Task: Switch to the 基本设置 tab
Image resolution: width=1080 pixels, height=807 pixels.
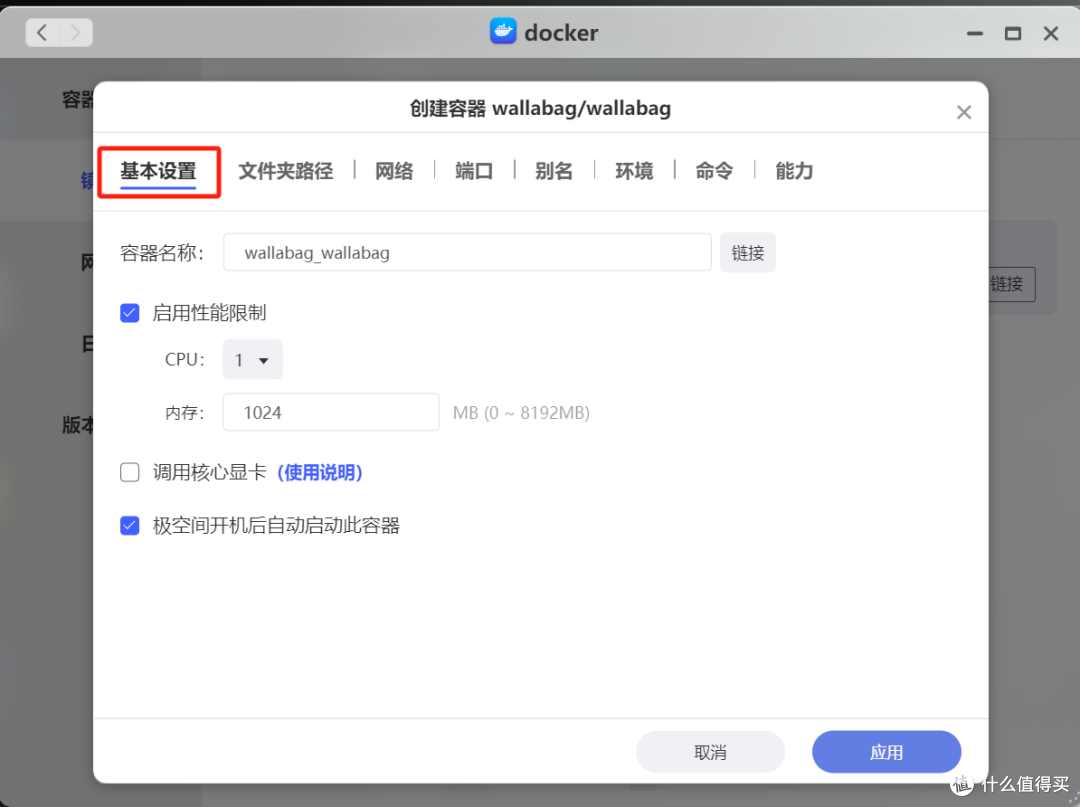Action: pyautogui.click(x=158, y=171)
